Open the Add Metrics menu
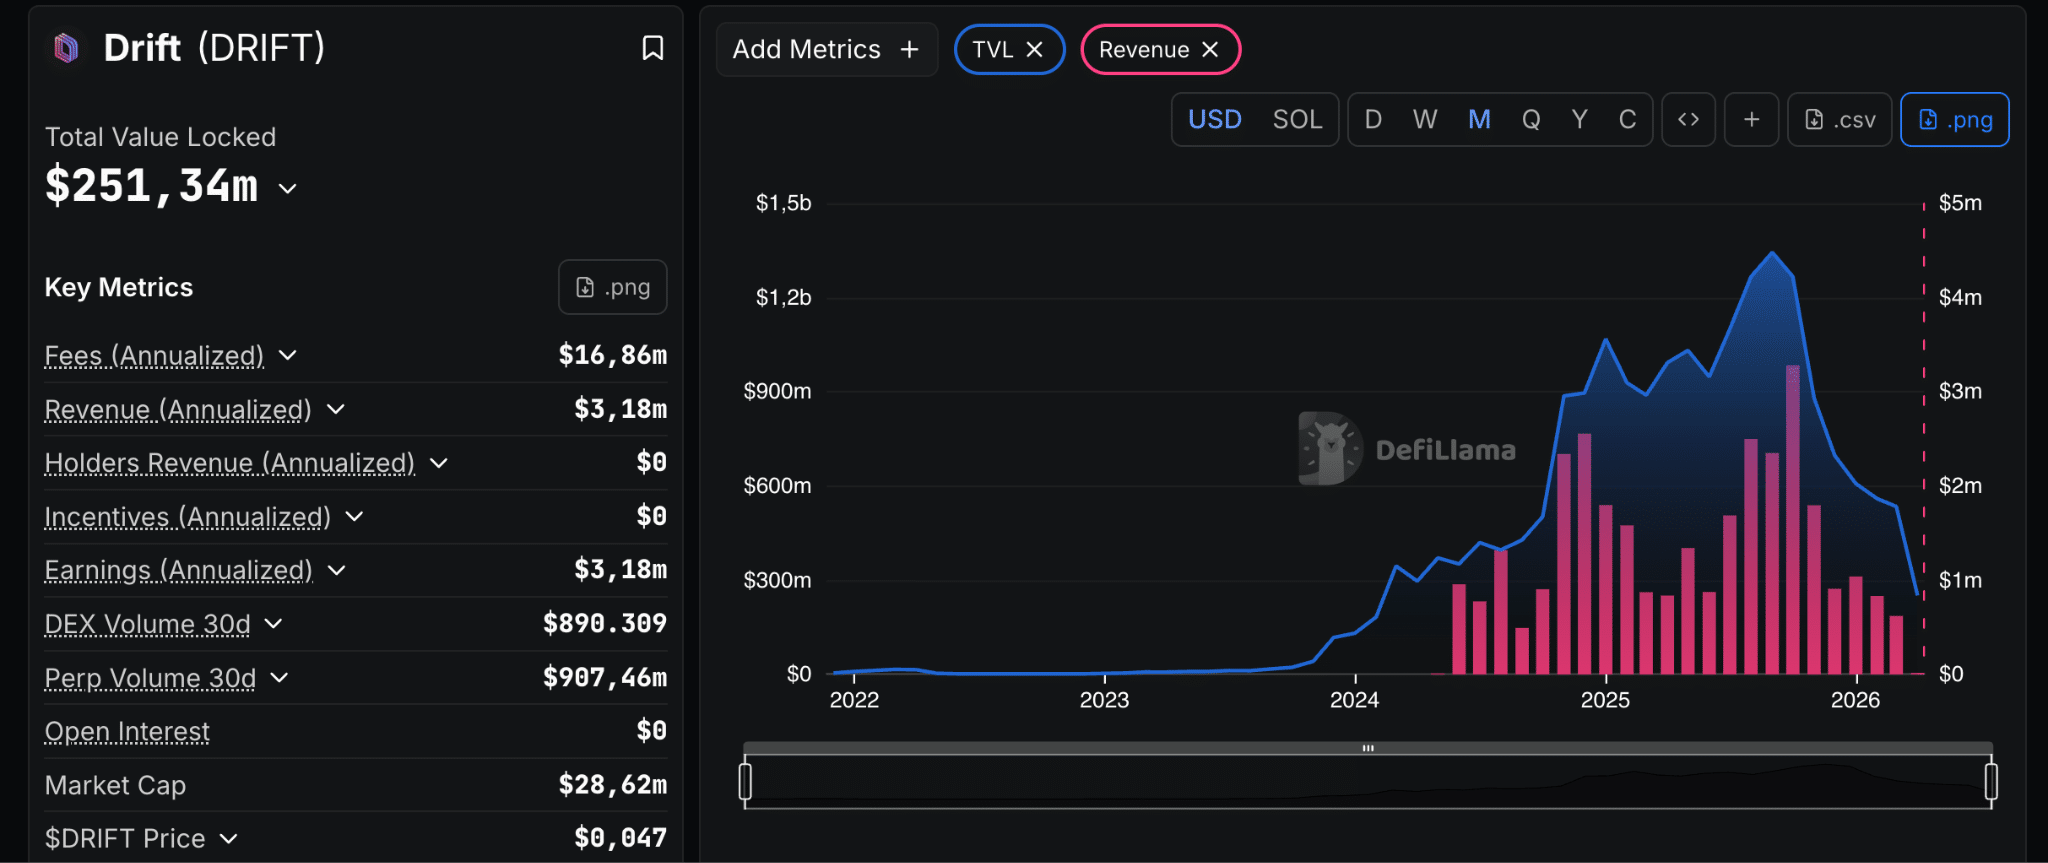 click(x=826, y=50)
